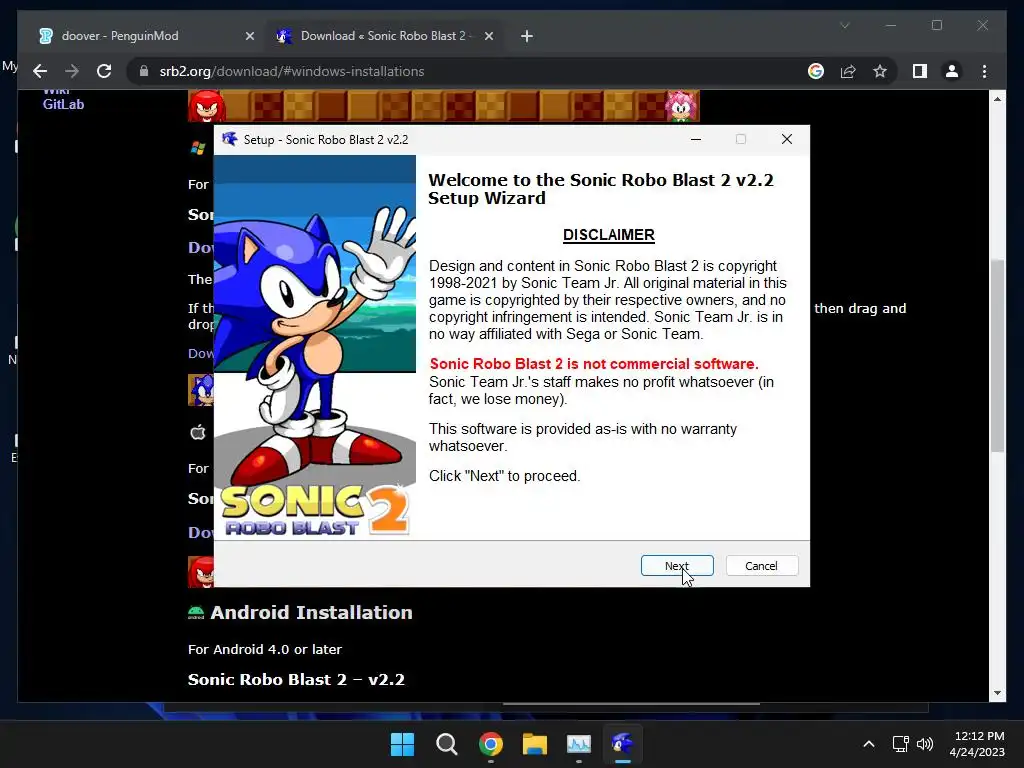Screen dimensions: 1024x768
Task: Open clock and date 12:12 PM
Action: (977, 744)
